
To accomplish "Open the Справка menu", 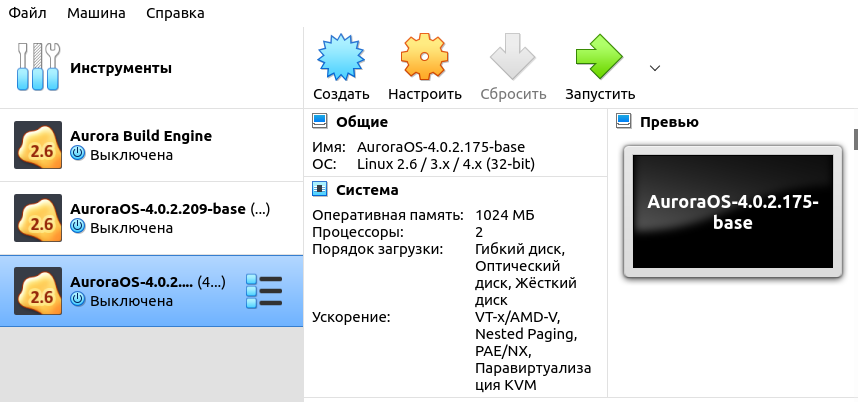I will pos(175,13).
